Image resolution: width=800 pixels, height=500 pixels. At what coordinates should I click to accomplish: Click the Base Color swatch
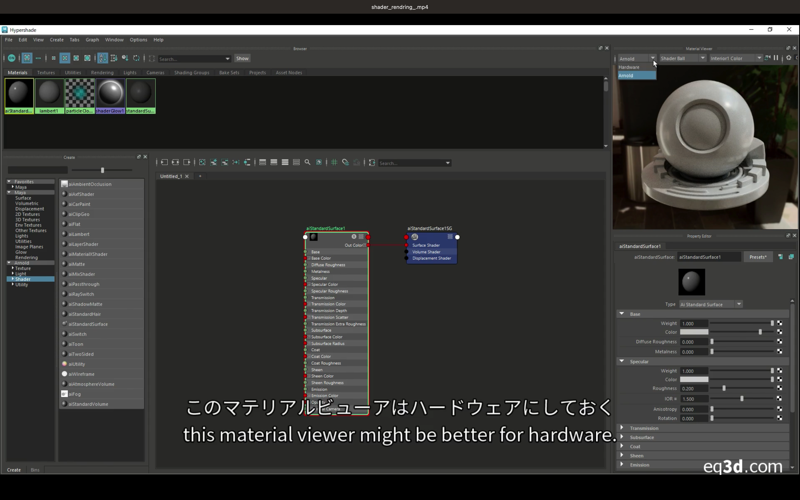coord(694,332)
